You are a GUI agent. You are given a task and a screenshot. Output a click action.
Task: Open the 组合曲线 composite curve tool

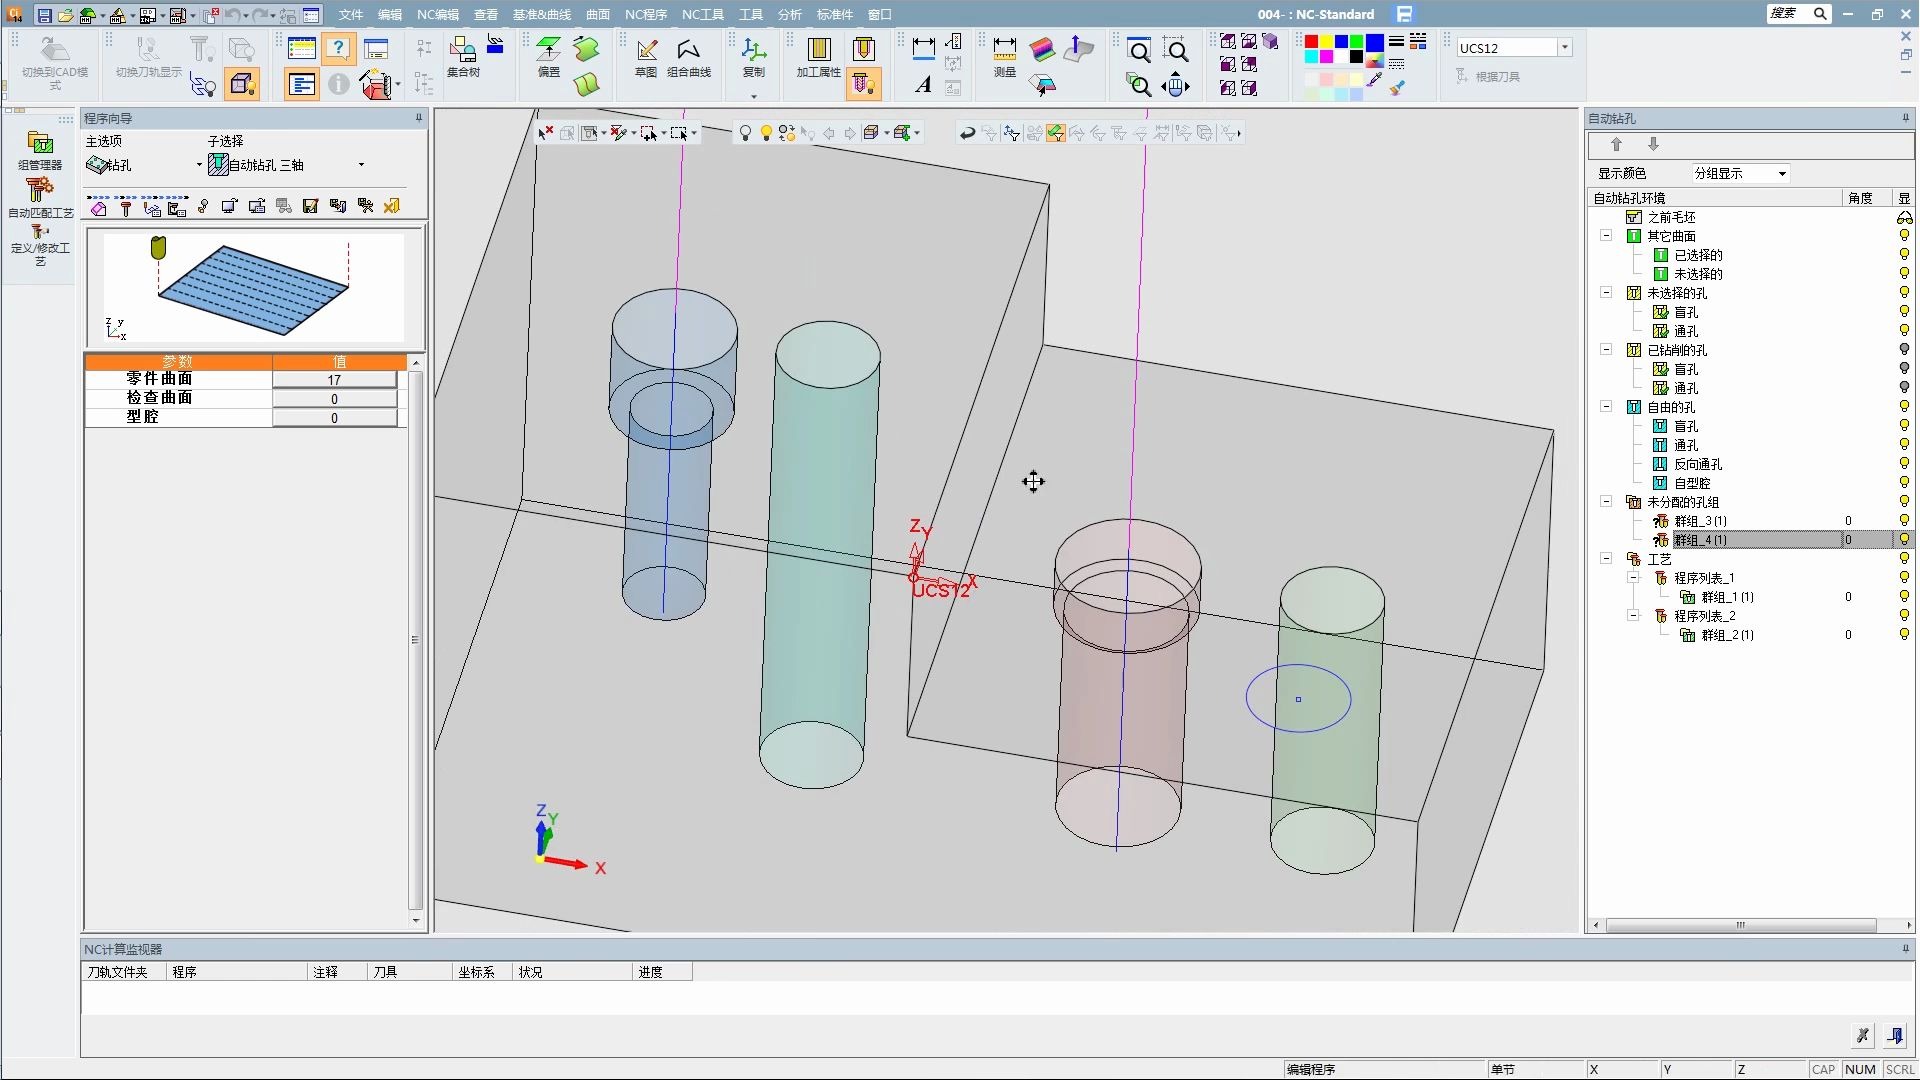(x=688, y=50)
